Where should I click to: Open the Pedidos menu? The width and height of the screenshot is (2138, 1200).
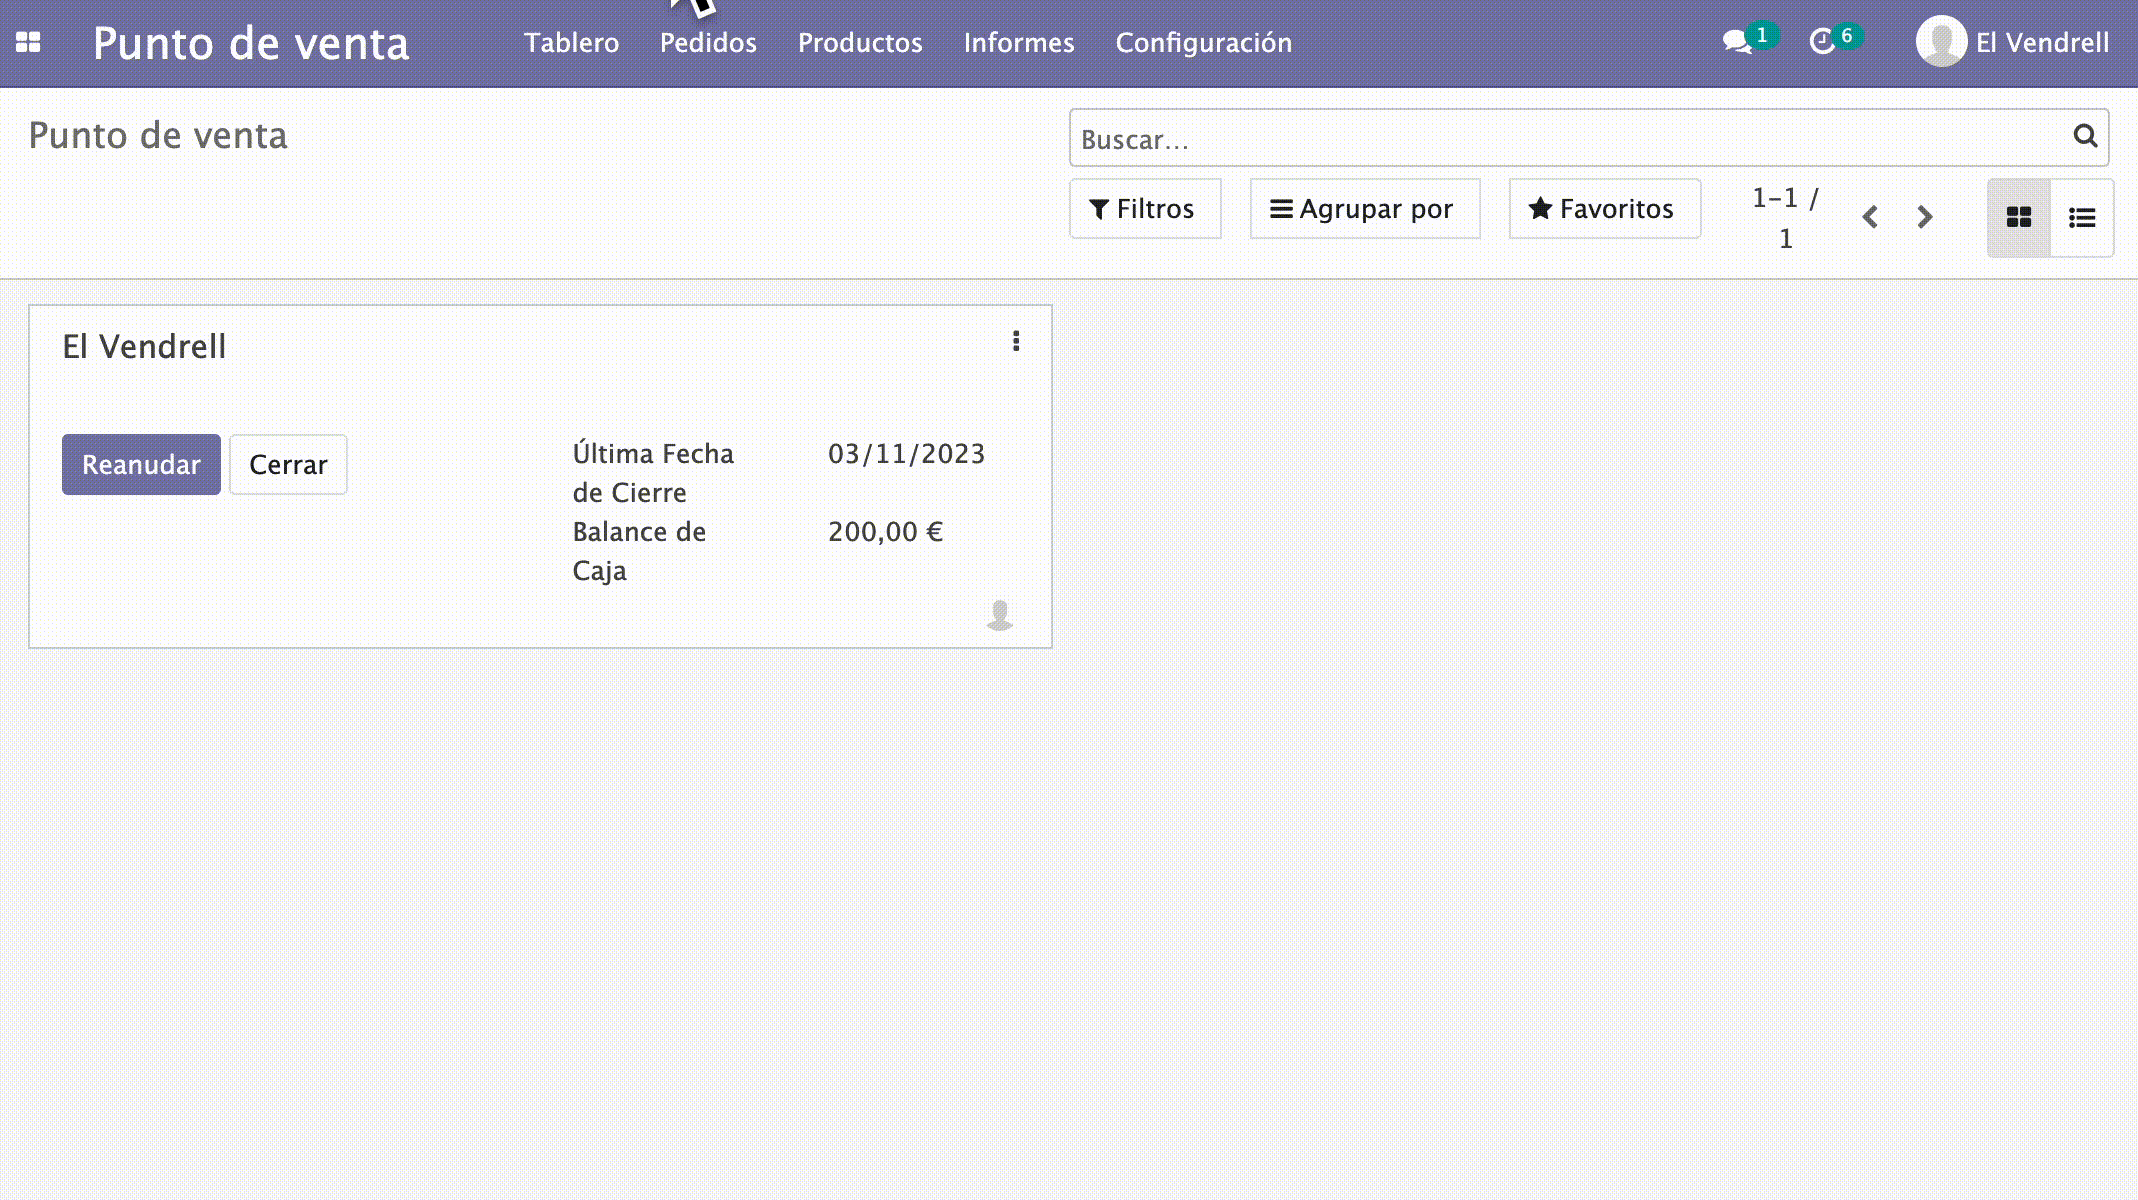708,43
